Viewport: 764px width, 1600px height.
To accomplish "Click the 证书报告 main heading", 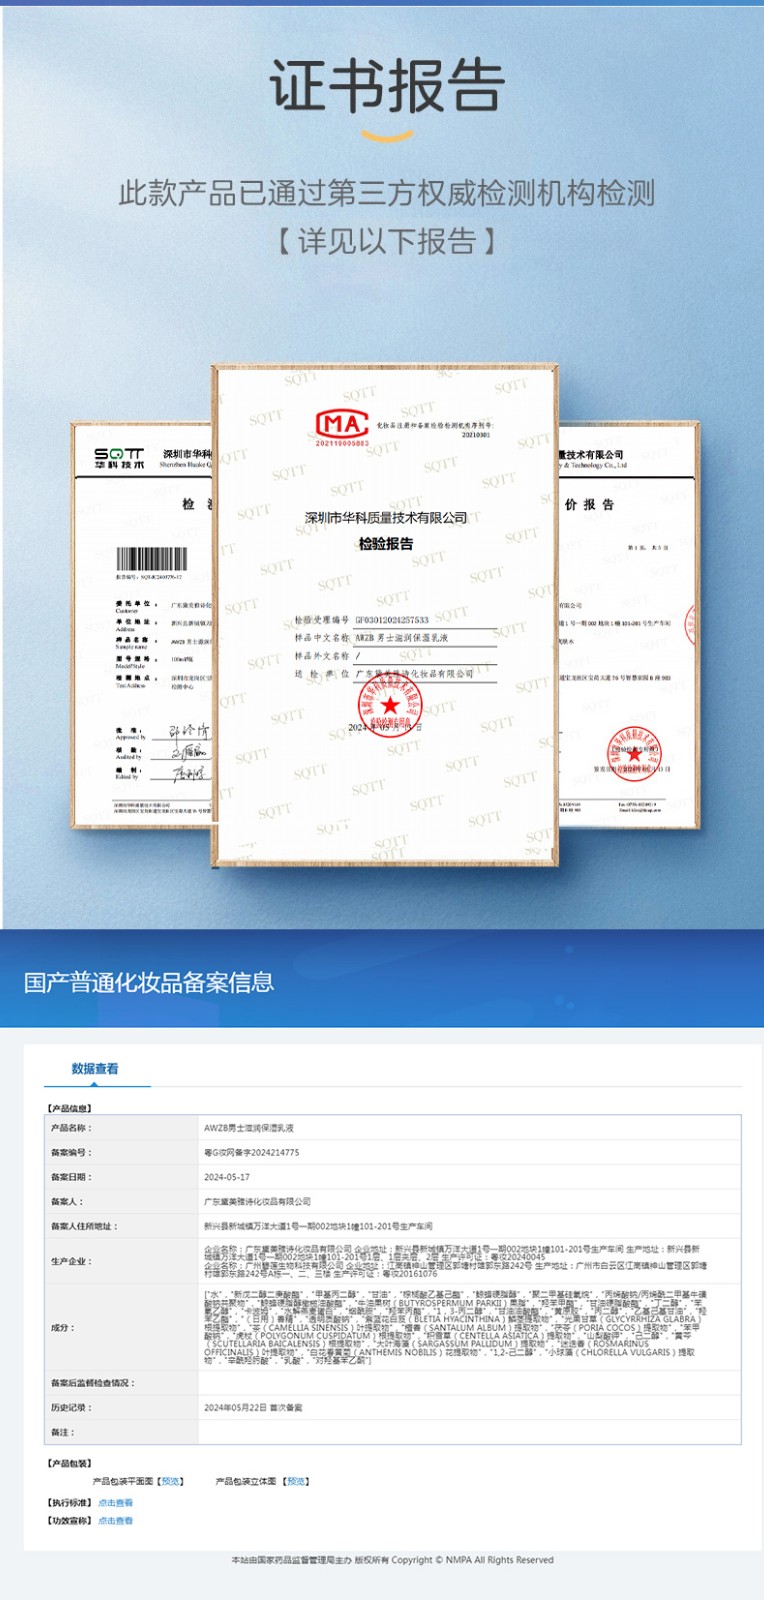I will (386, 86).
